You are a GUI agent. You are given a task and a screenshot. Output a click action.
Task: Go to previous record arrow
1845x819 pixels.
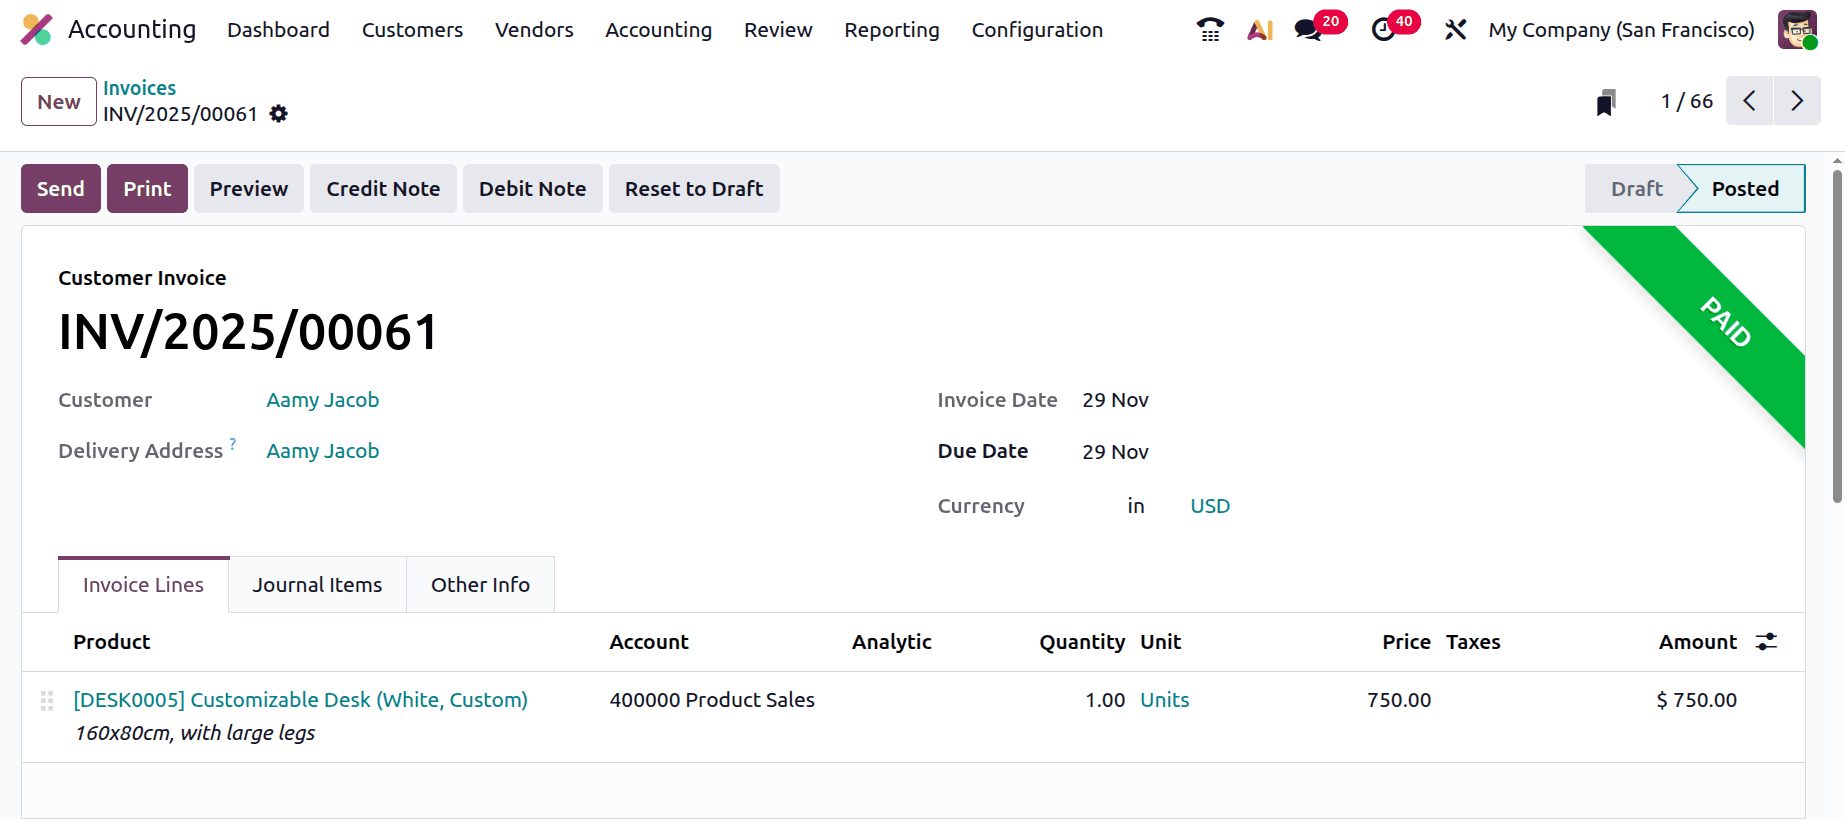(x=1749, y=101)
